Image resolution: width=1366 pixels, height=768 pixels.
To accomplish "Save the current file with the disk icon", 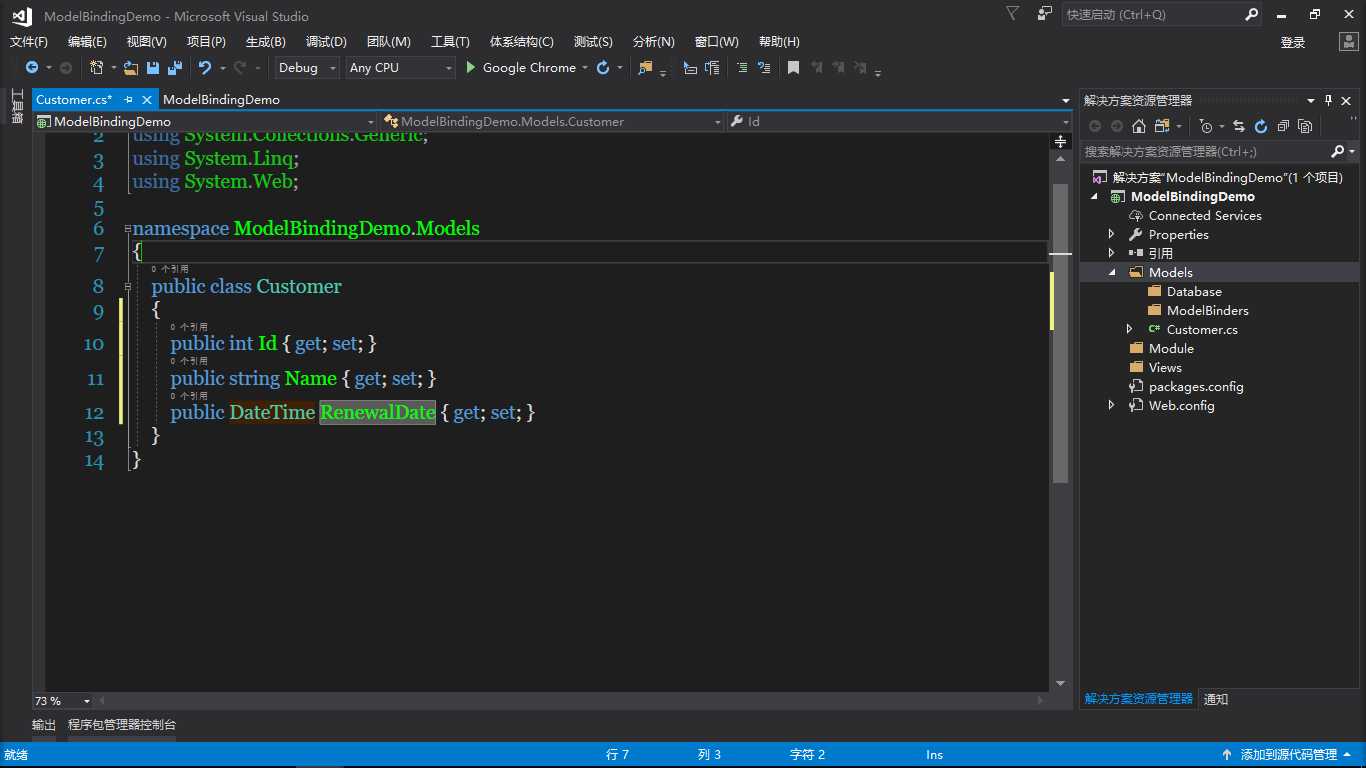I will (153, 68).
